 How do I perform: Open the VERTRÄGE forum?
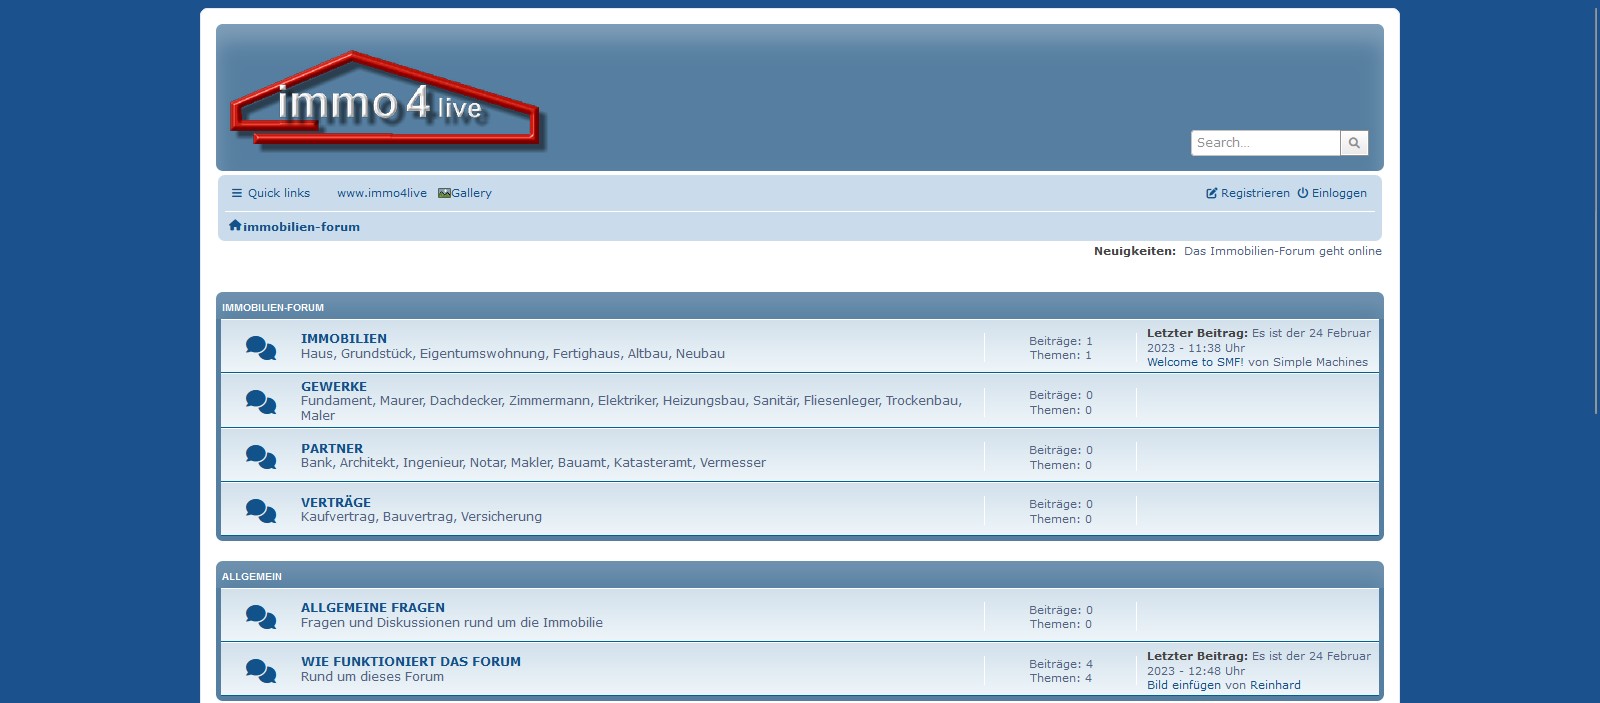click(336, 503)
